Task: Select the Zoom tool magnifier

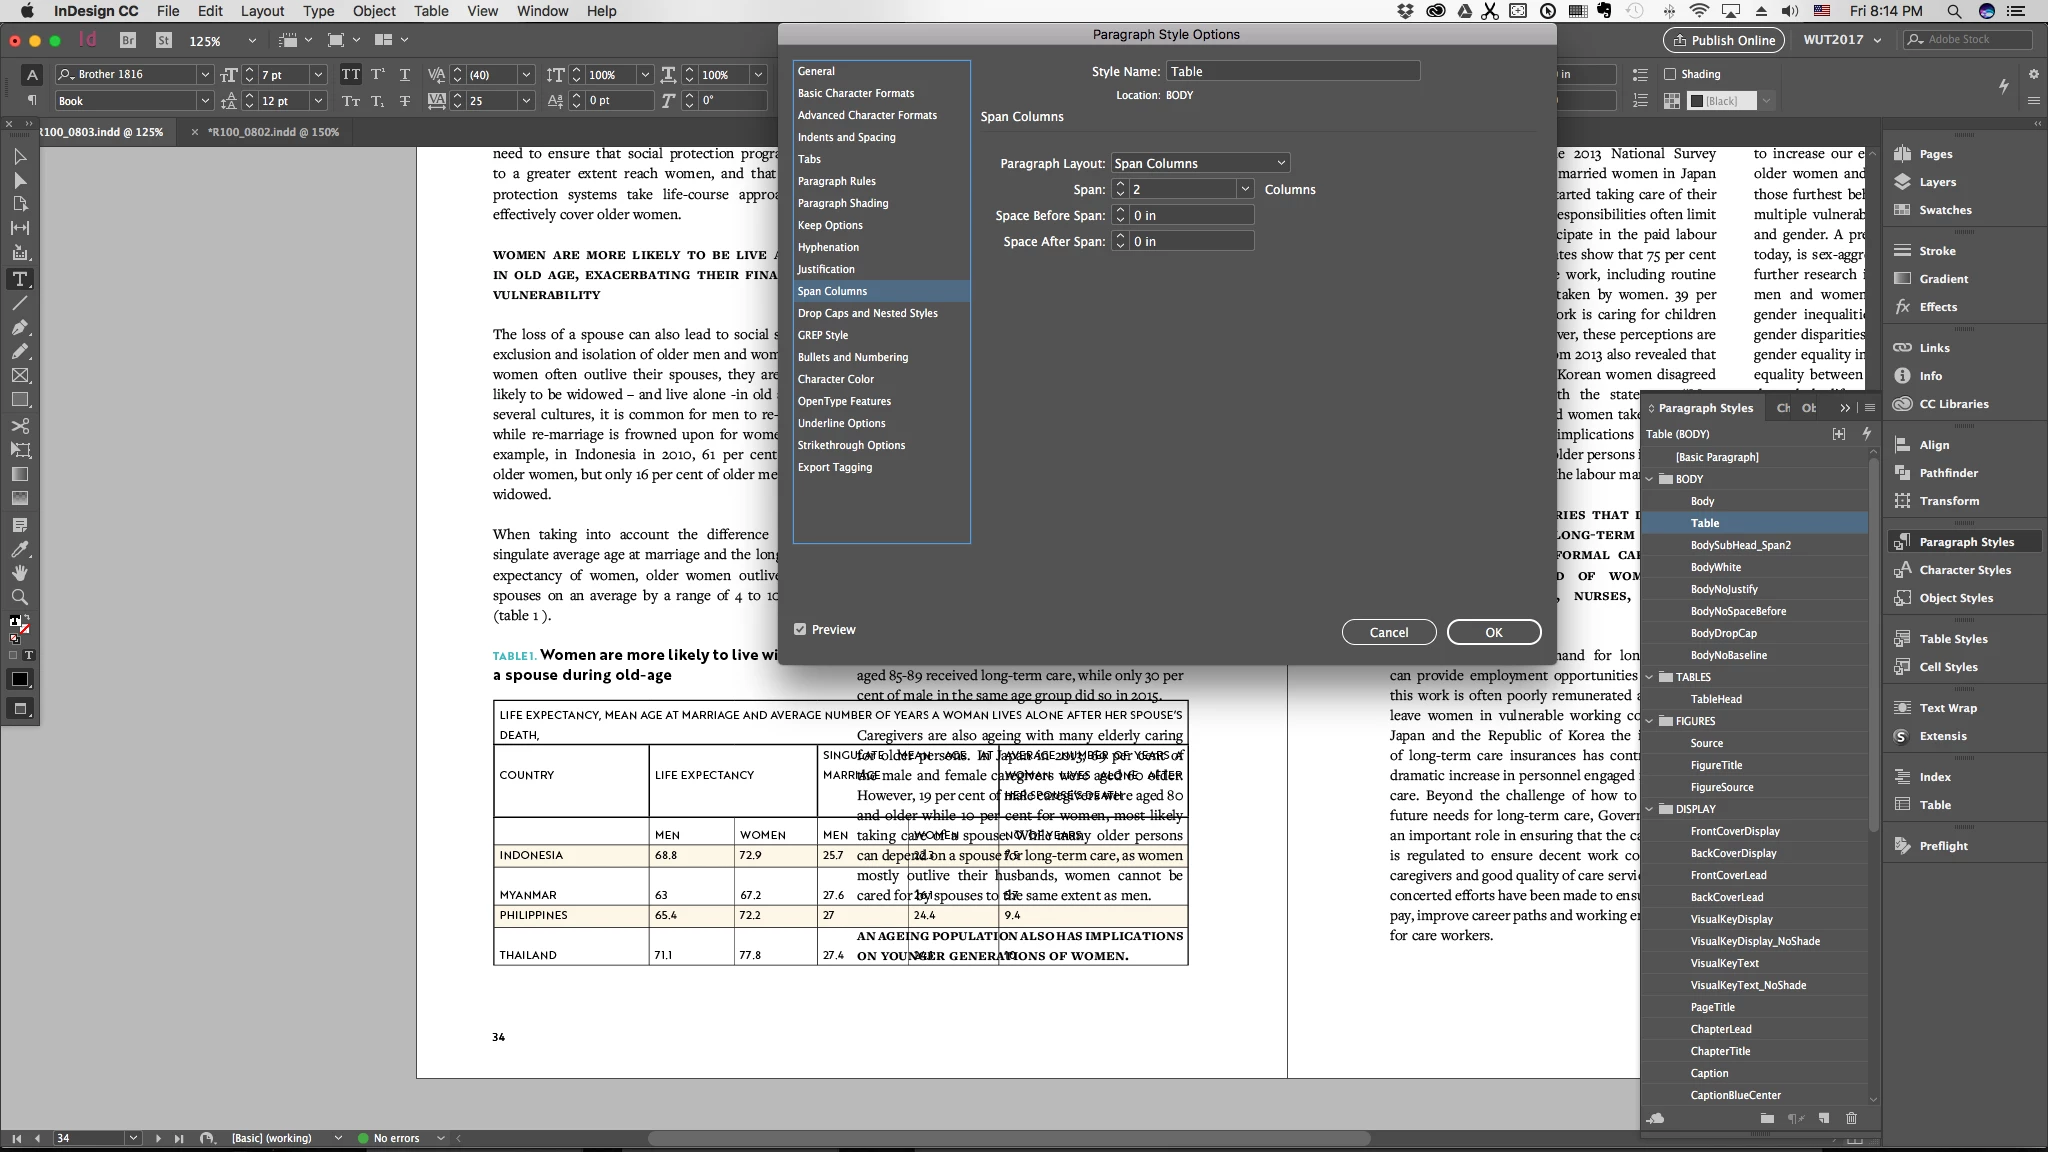Action: point(20,597)
